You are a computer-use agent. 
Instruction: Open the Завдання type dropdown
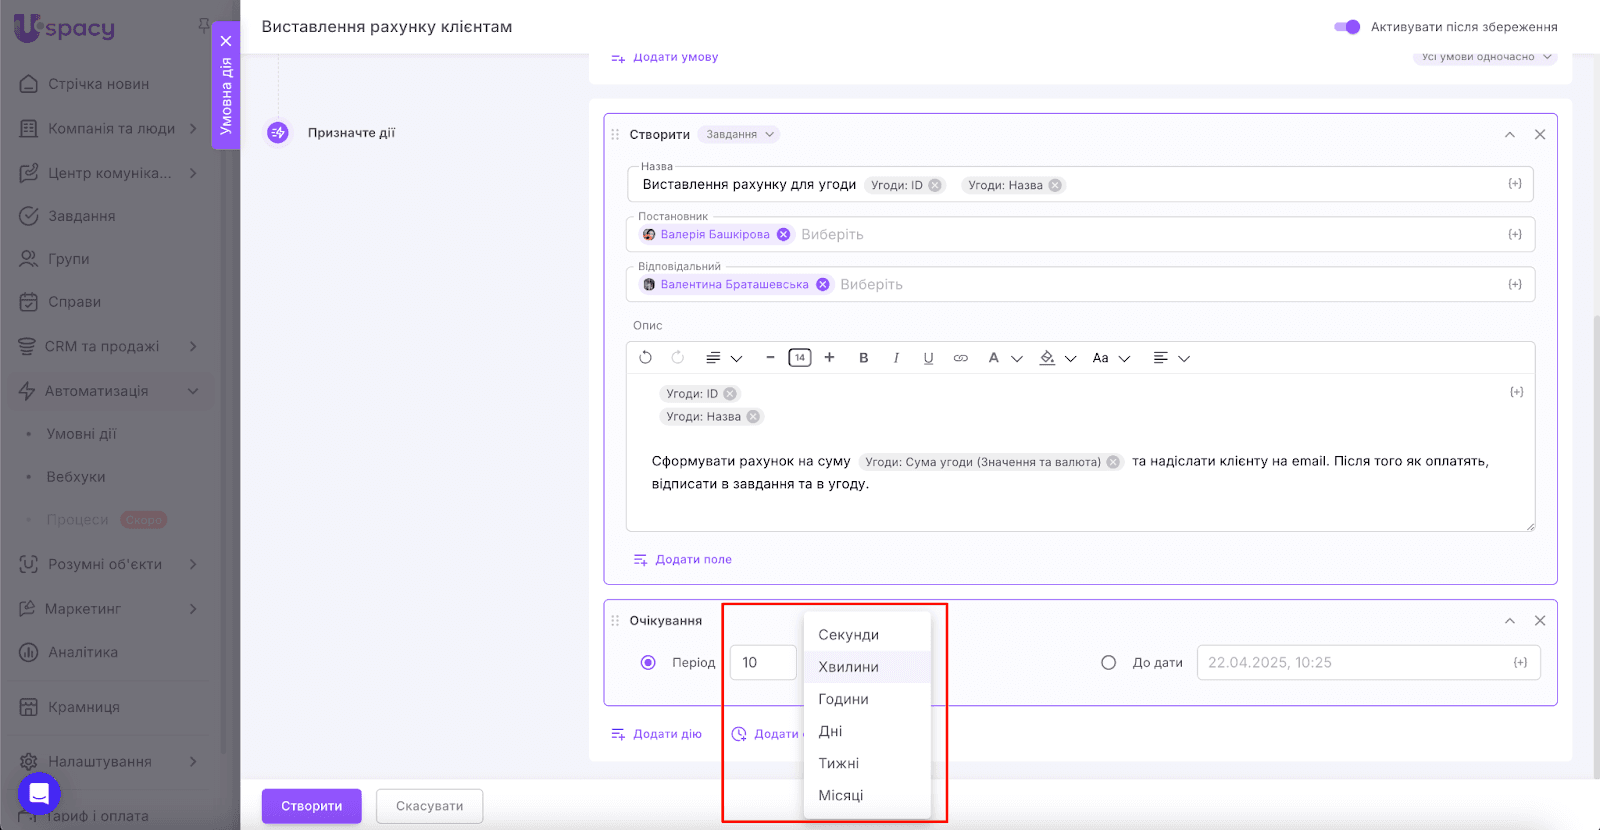pyautogui.click(x=740, y=135)
